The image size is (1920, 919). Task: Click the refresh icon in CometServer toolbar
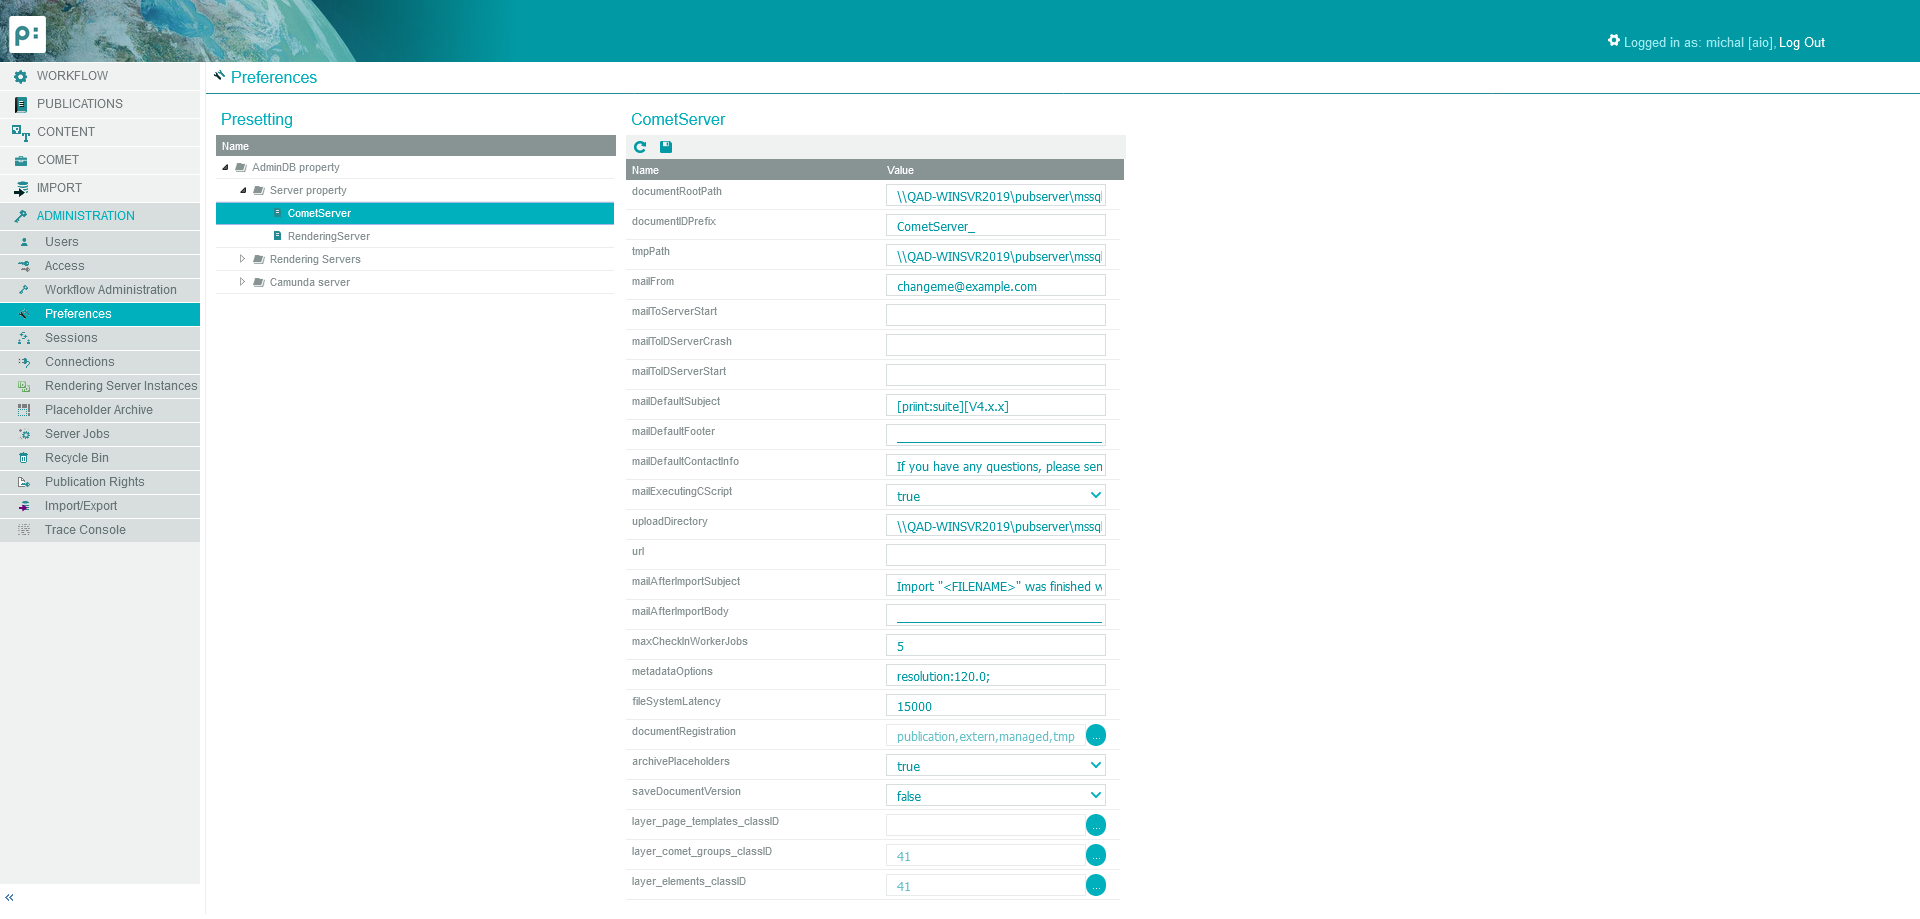point(640,147)
